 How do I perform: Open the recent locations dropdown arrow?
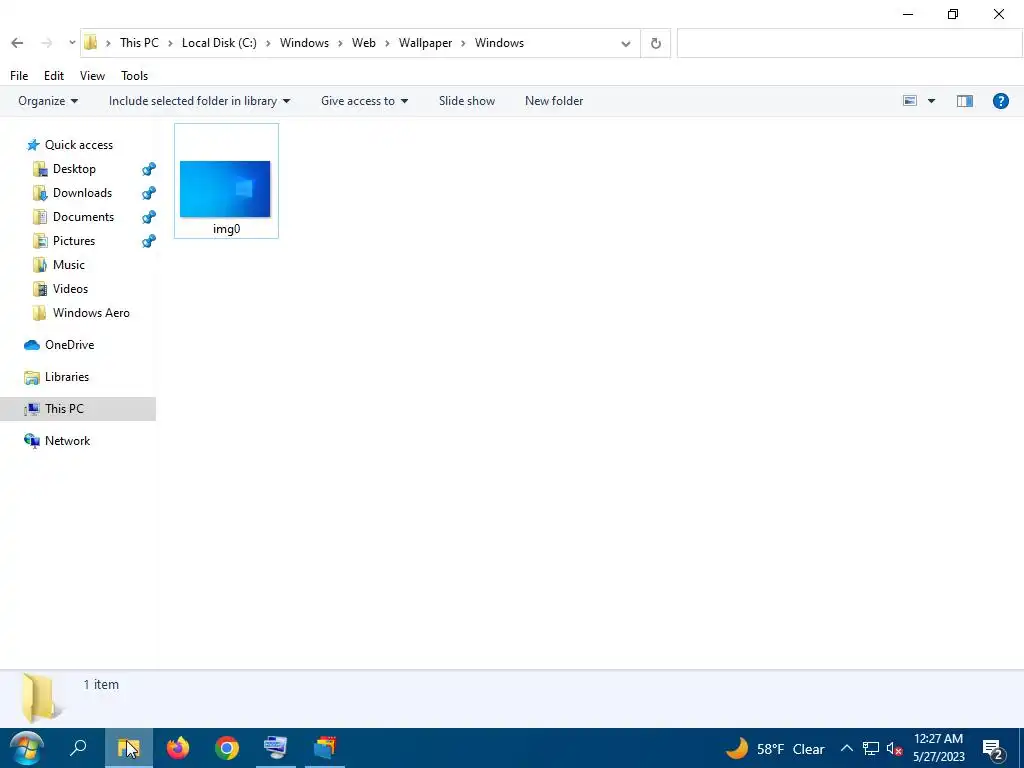[x=72, y=43]
